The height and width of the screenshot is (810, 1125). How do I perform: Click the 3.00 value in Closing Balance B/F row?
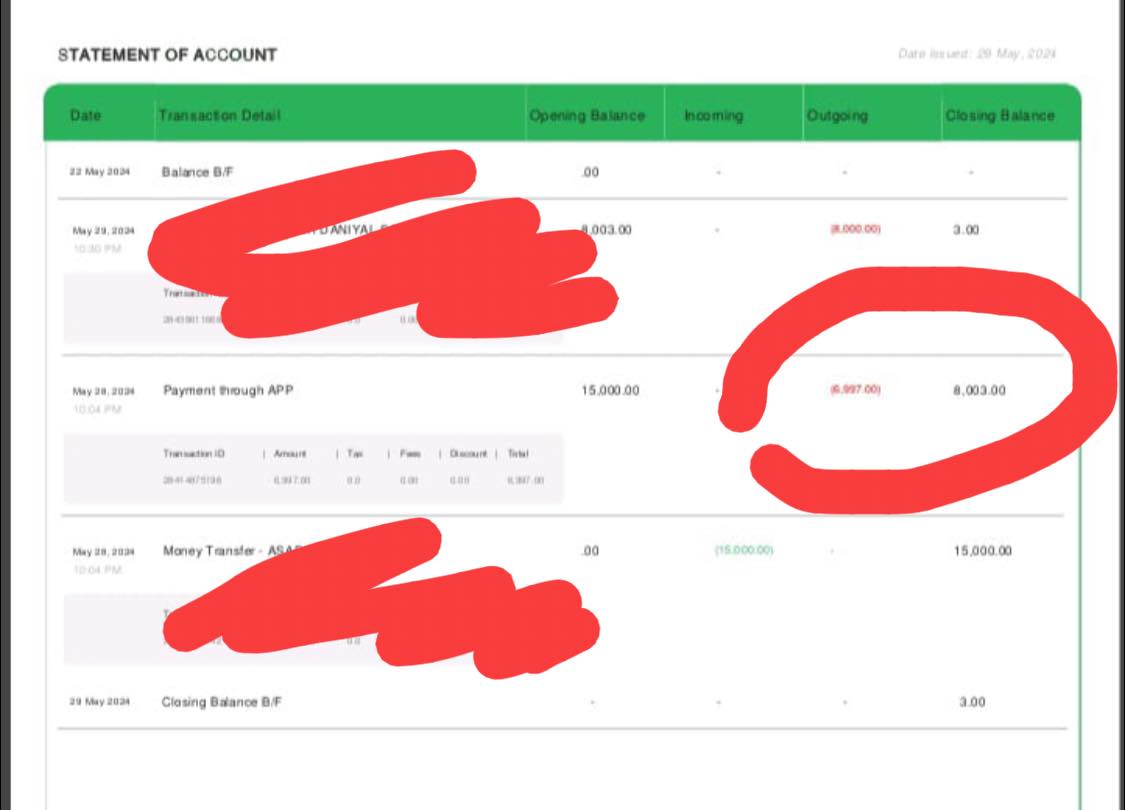pyautogui.click(x=972, y=702)
